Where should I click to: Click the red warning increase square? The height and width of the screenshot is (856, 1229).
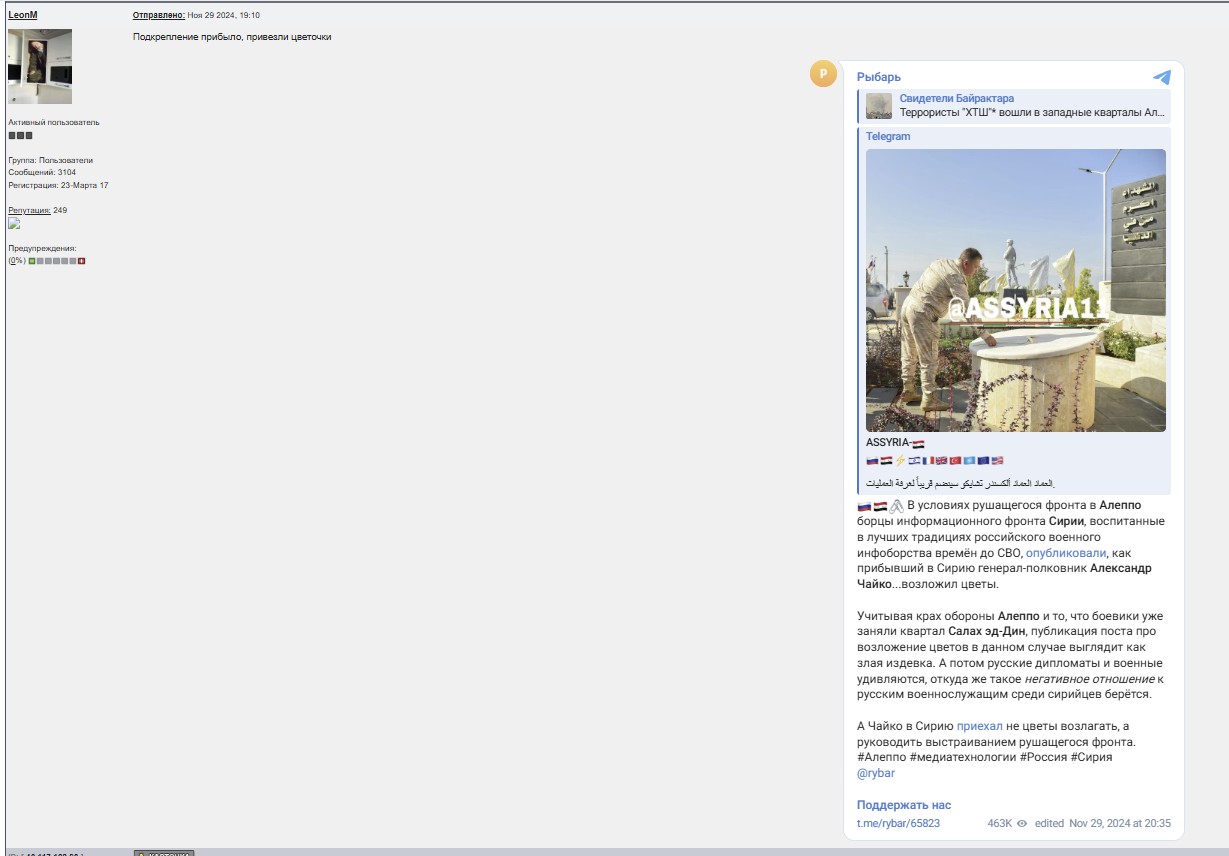tap(81, 261)
